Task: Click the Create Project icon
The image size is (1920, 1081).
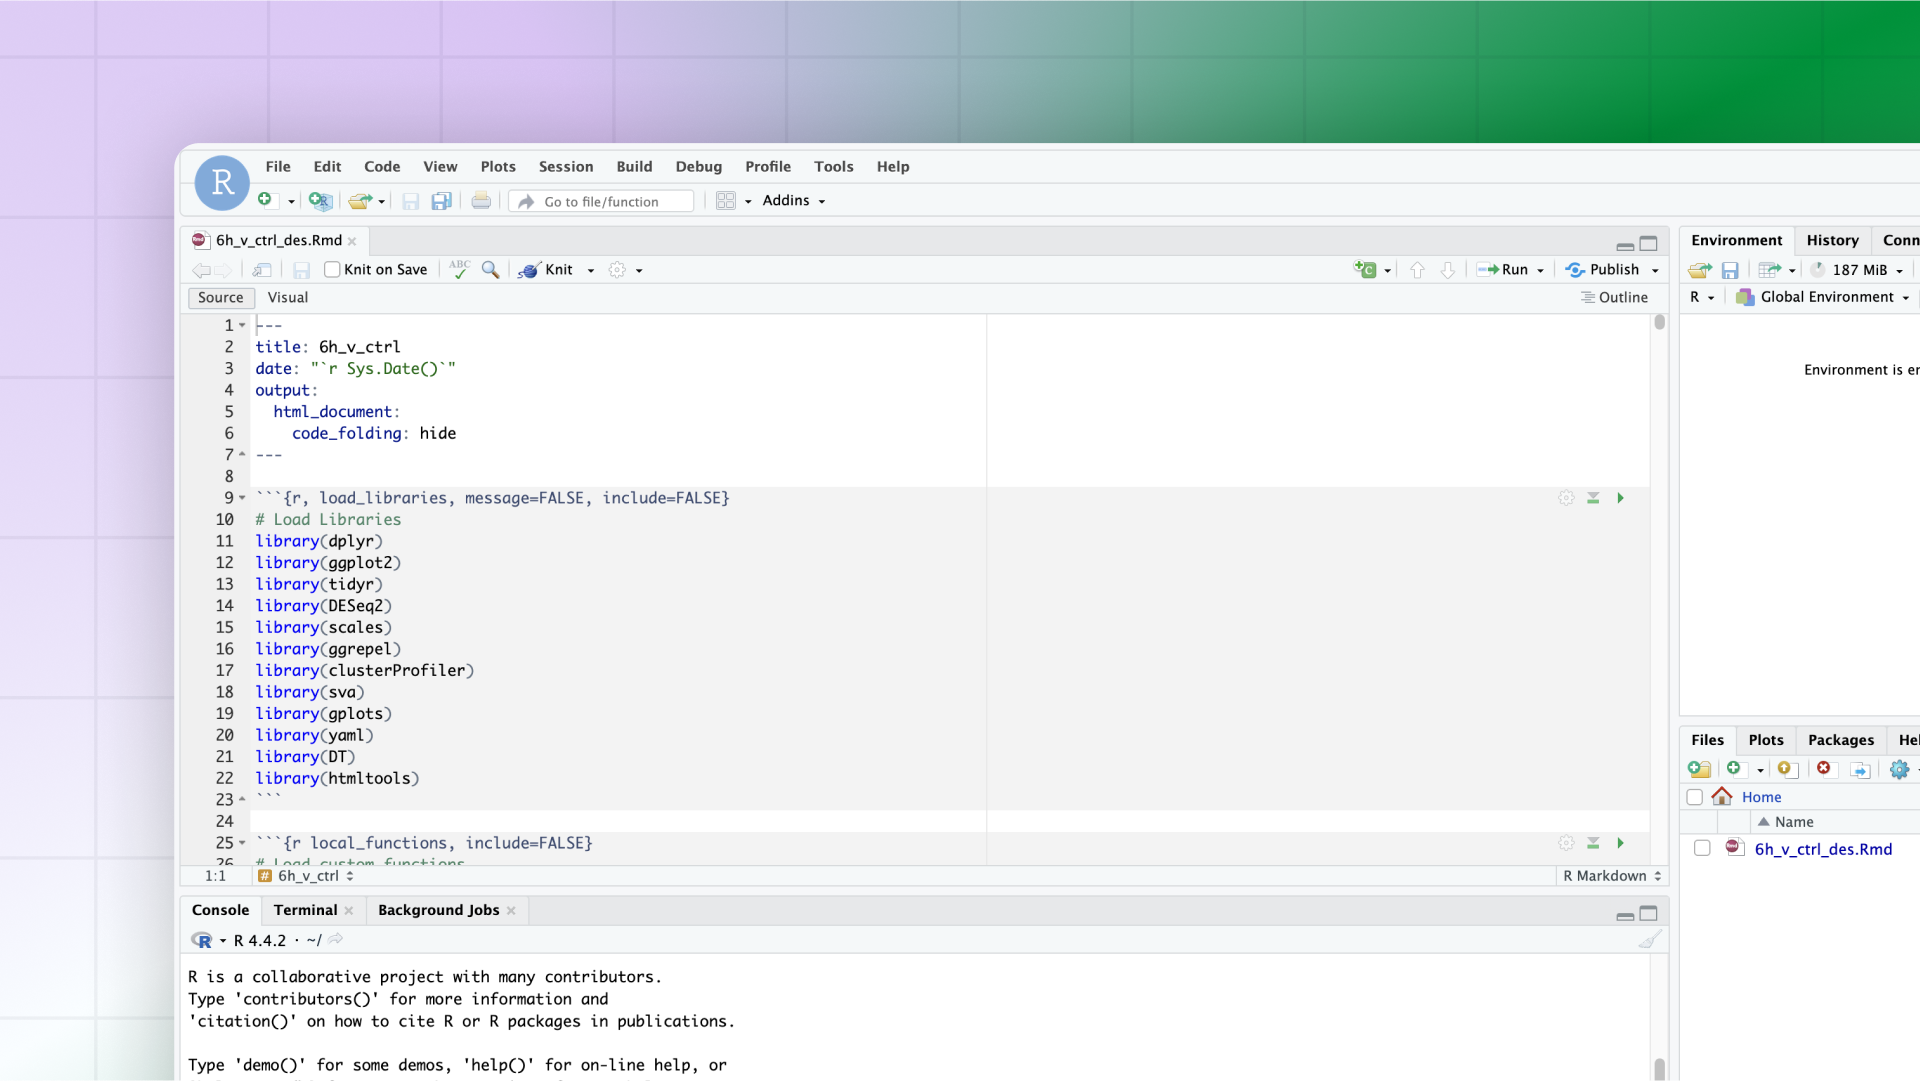Action: pos(320,201)
